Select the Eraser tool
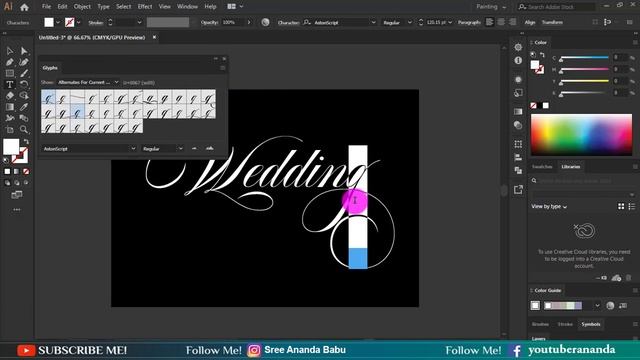 coord(9,96)
